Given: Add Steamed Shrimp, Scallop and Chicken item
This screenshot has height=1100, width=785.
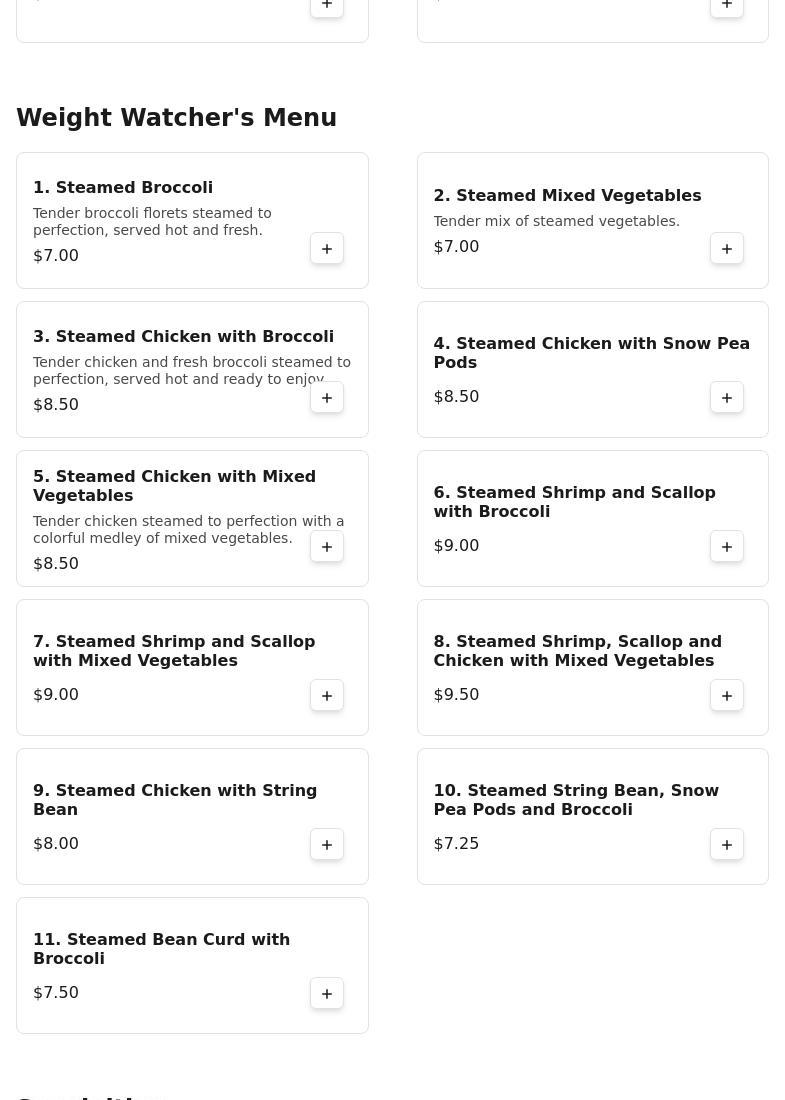Looking at the screenshot, I should tap(727, 696).
